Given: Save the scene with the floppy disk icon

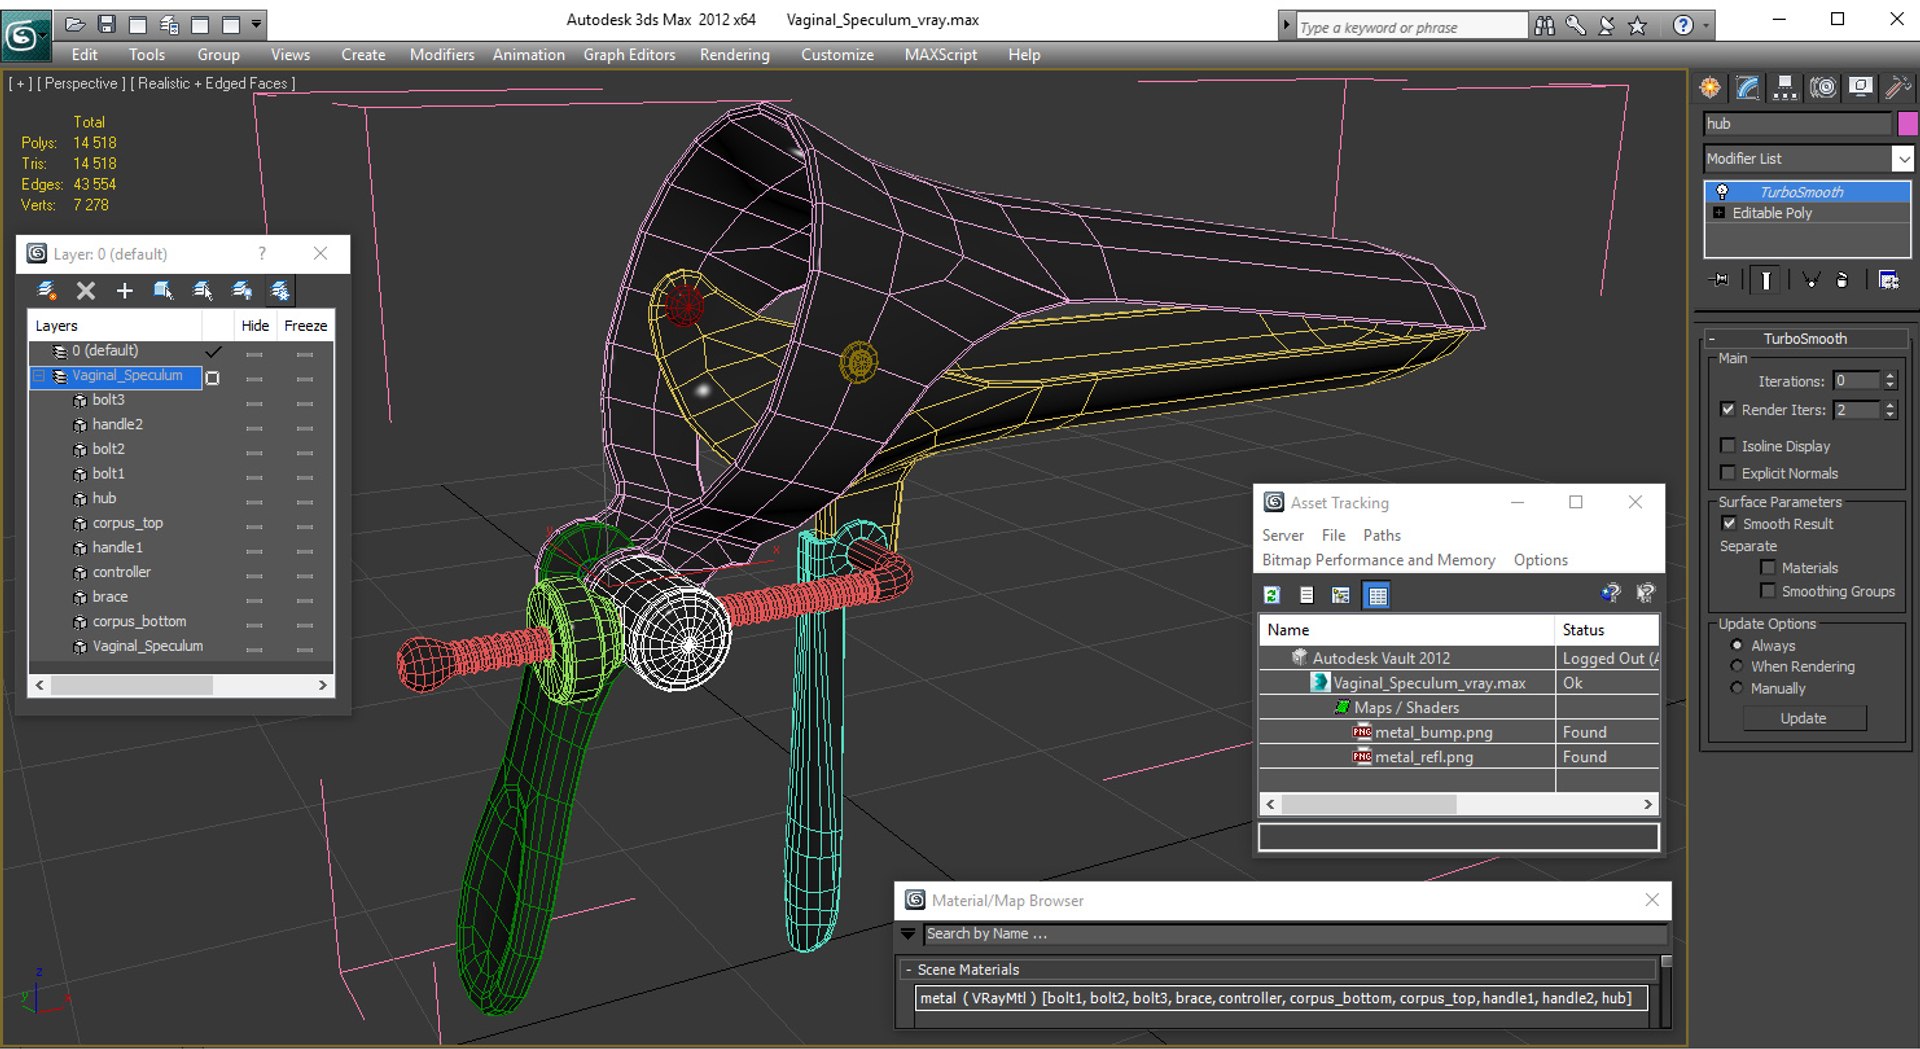Looking at the screenshot, I should [x=106, y=24].
